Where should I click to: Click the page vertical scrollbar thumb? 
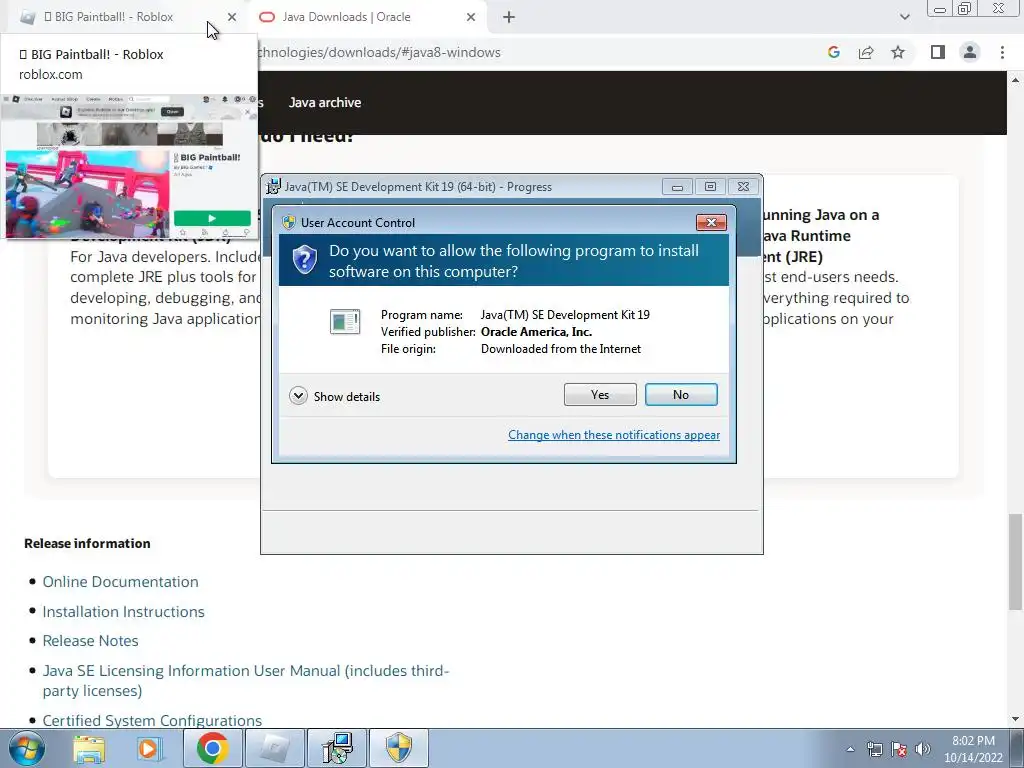pos(1015,562)
